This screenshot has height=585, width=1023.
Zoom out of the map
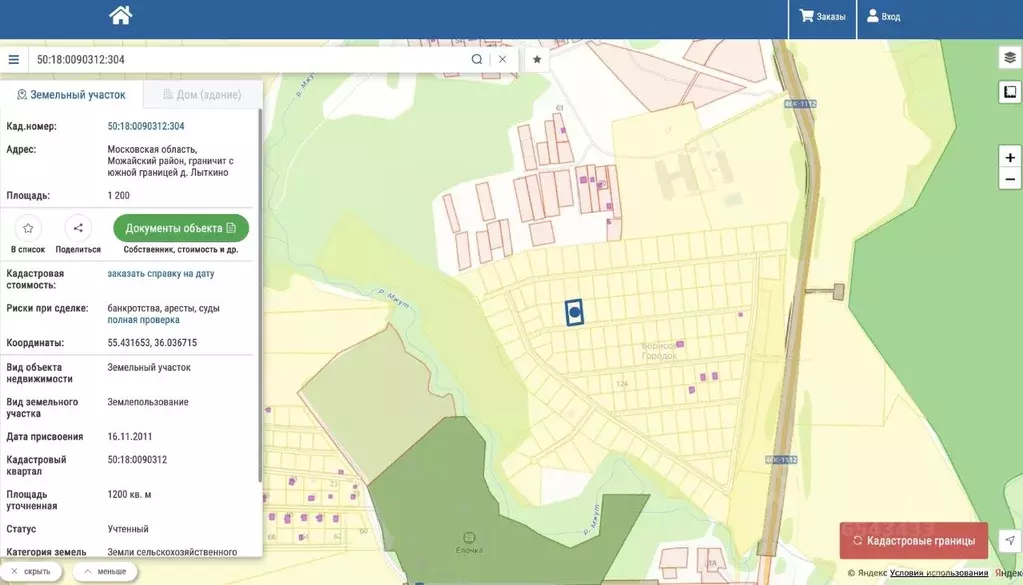1009,179
